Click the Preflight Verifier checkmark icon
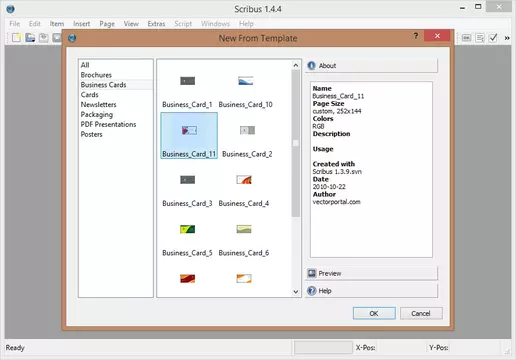Image resolution: width=516 pixels, height=360 pixels. coord(493,38)
